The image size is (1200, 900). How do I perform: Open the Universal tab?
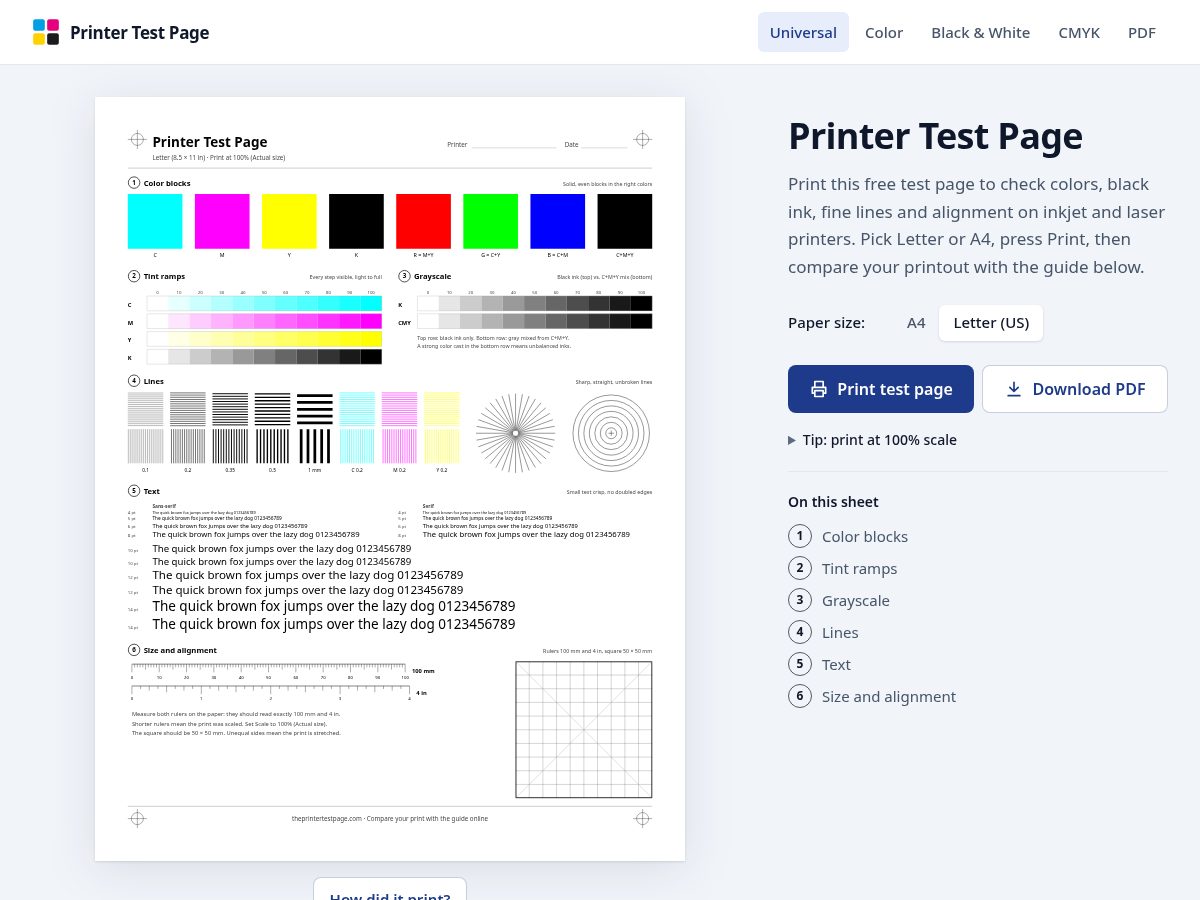(803, 32)
